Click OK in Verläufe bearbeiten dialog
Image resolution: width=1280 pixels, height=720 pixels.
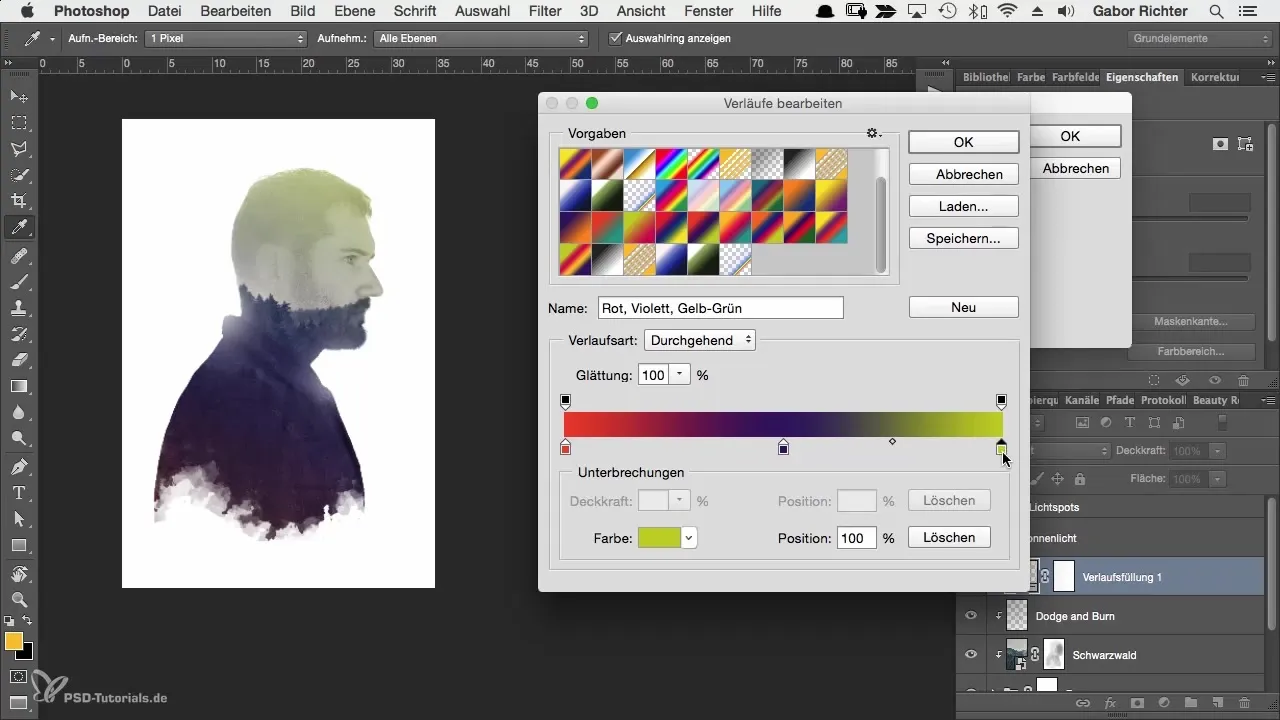point(963,142)
